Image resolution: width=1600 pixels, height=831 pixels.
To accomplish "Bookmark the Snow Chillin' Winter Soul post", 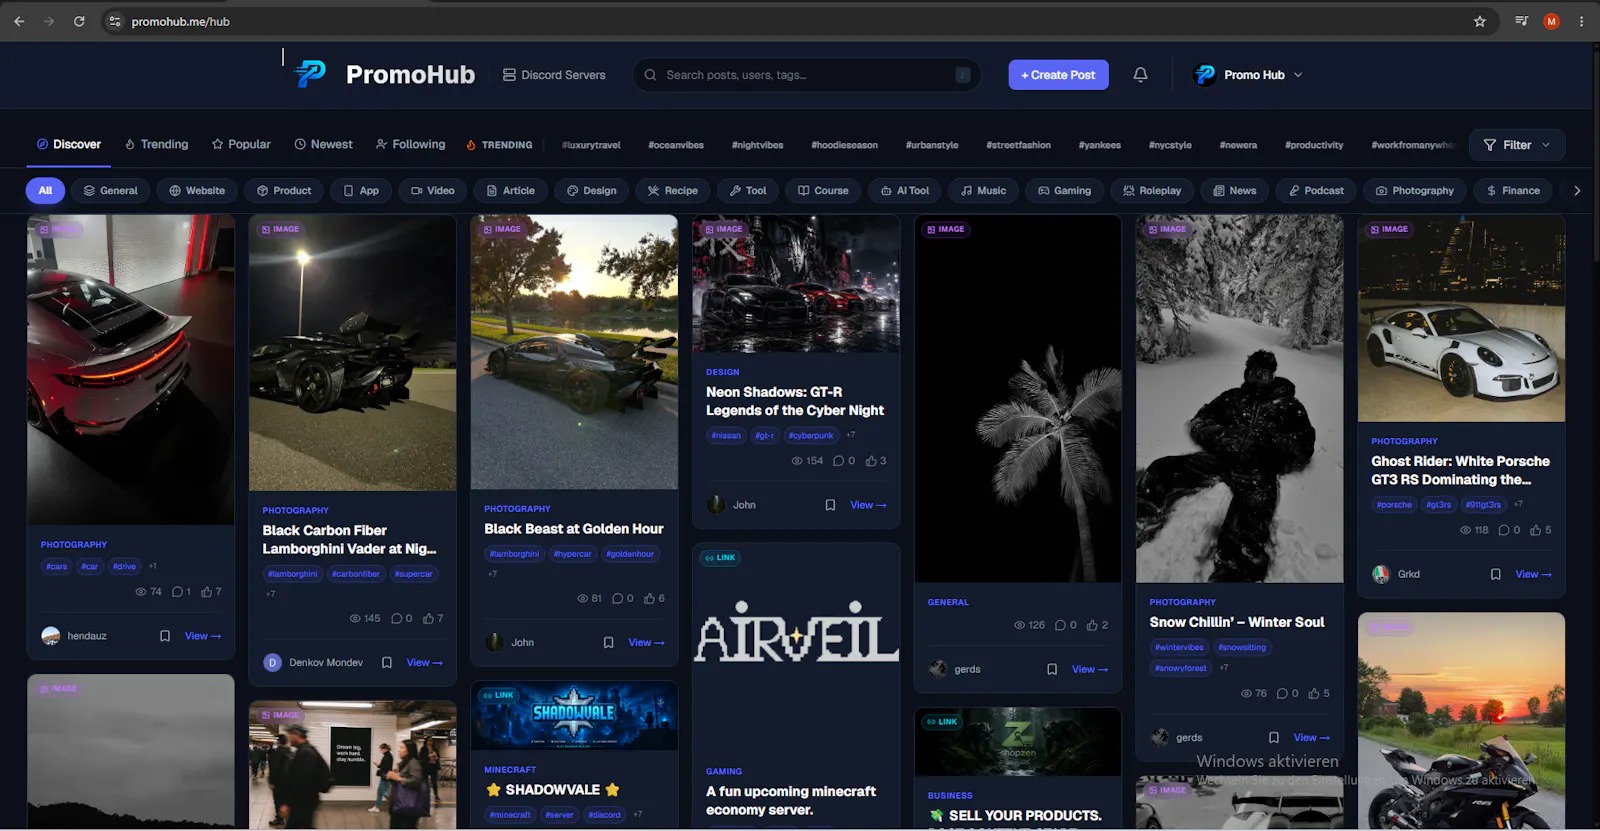I will [x=1274, y=738].
